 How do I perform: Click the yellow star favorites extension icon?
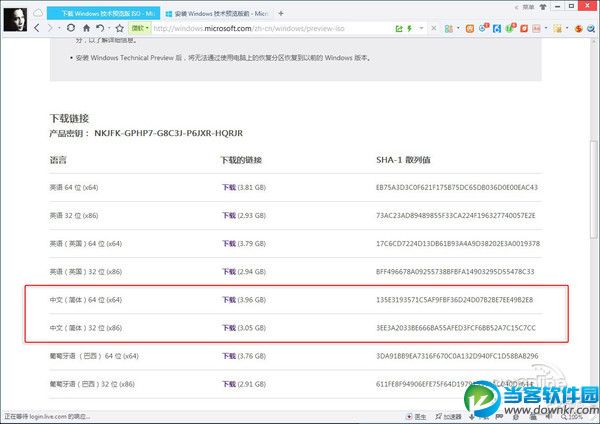(x=558, y=28)
